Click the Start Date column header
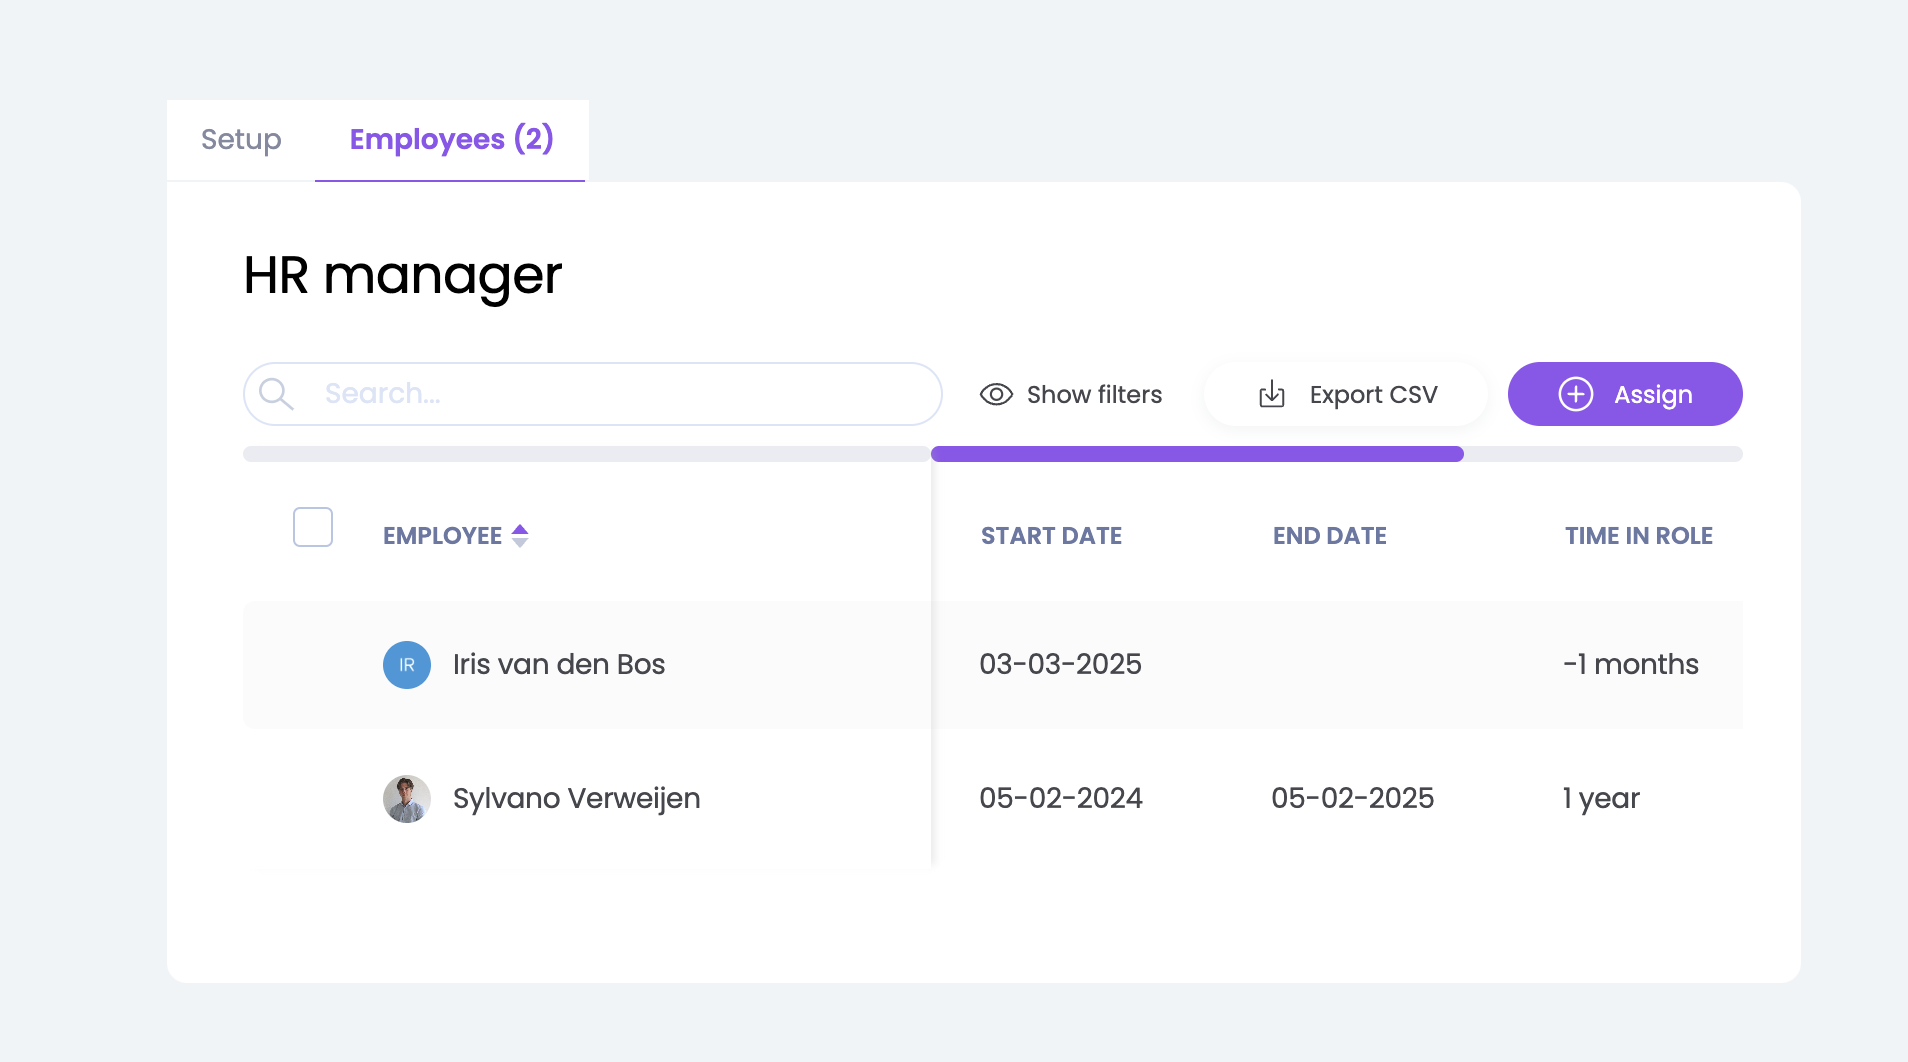Screen dimensions: 1908x1062 (x=1051, y=536)
